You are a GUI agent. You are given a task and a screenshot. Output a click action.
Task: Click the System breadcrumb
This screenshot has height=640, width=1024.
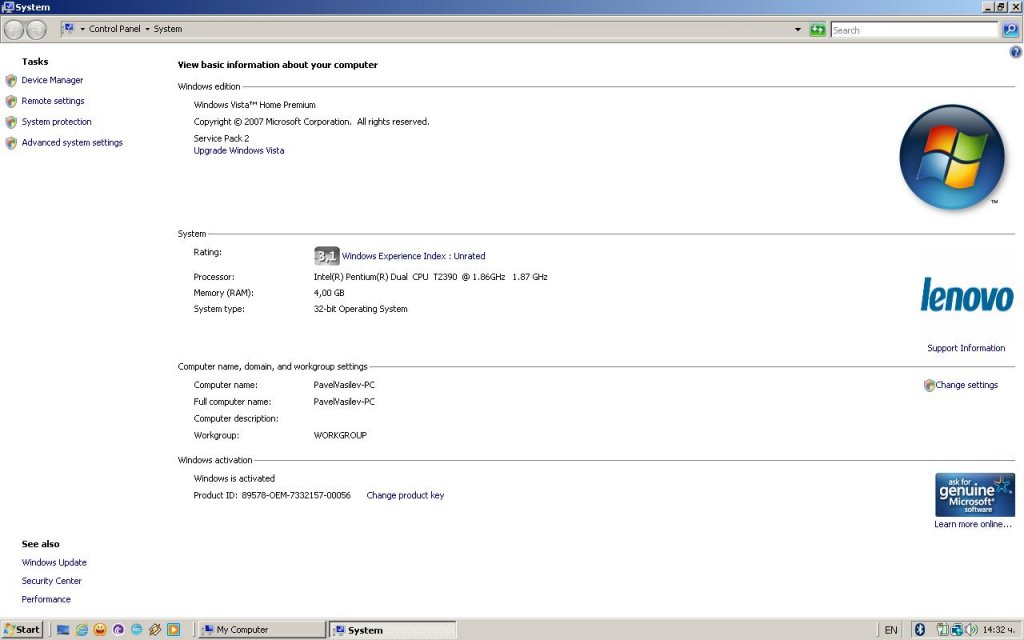pyautogui.click(x=168, y=29)
